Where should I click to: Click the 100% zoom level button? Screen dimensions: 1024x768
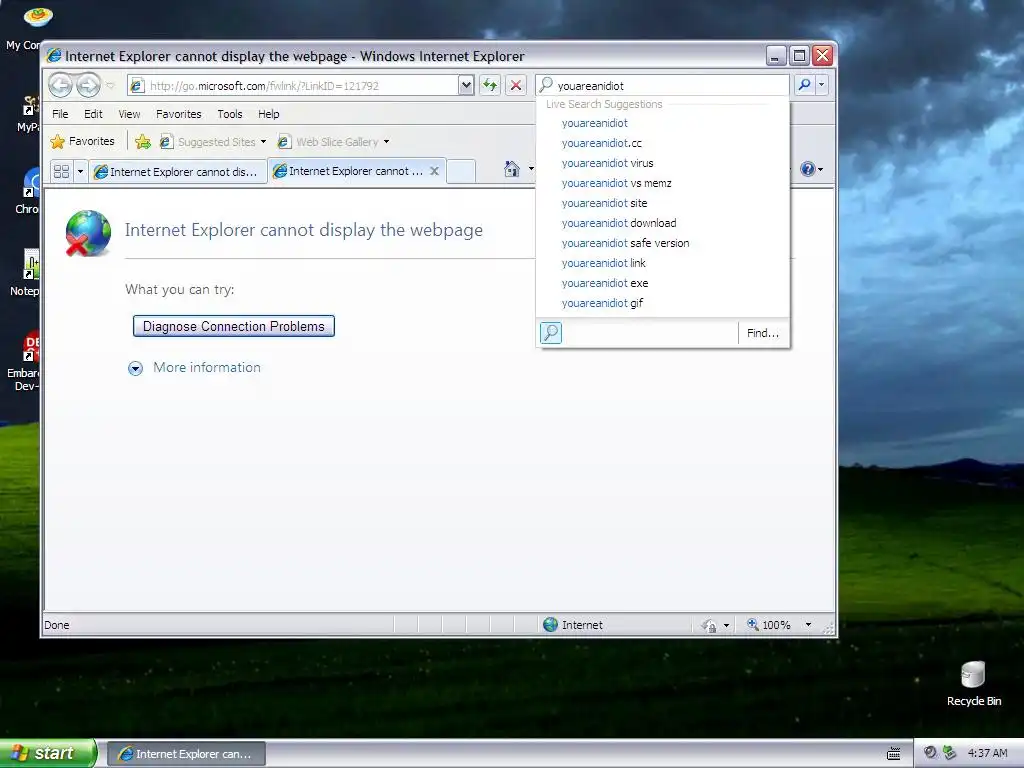(769, 625)
